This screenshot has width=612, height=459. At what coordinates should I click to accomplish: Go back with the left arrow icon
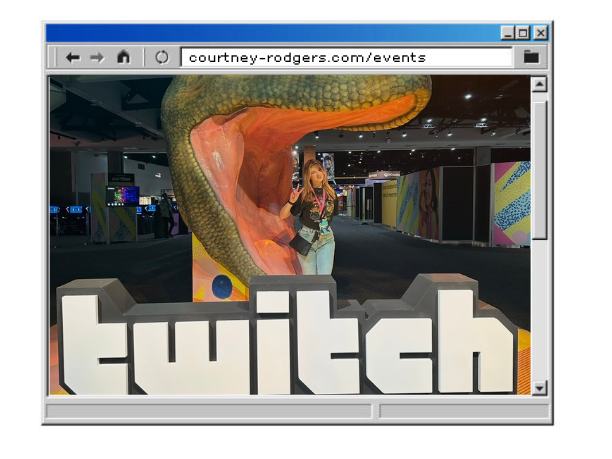pos(73,57)
